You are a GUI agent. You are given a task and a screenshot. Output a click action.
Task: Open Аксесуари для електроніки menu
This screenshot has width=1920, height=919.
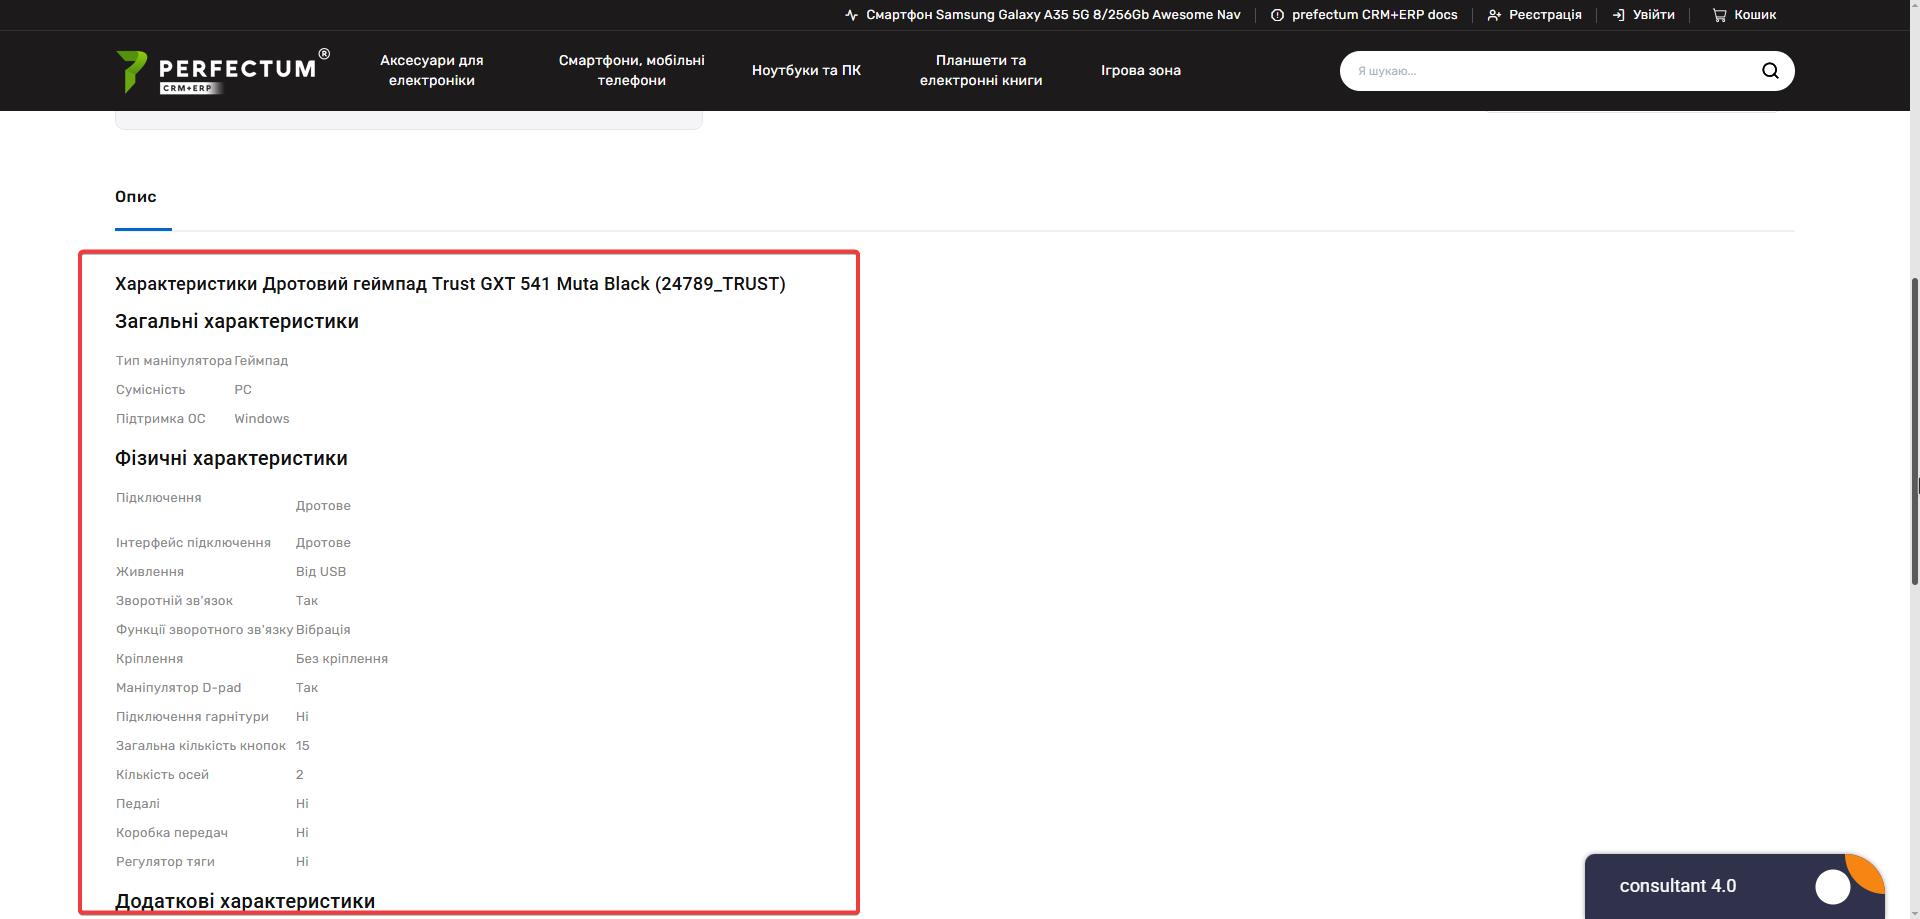431,71
